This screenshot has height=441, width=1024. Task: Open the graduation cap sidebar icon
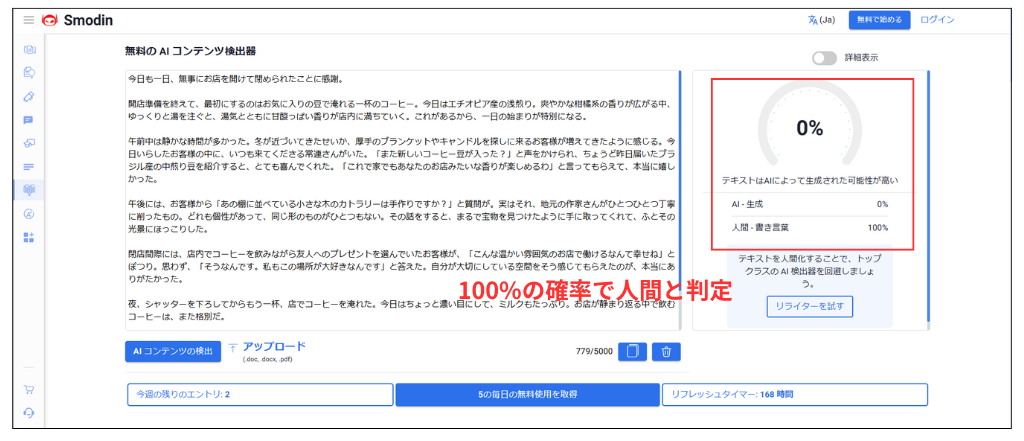(29, 143)
